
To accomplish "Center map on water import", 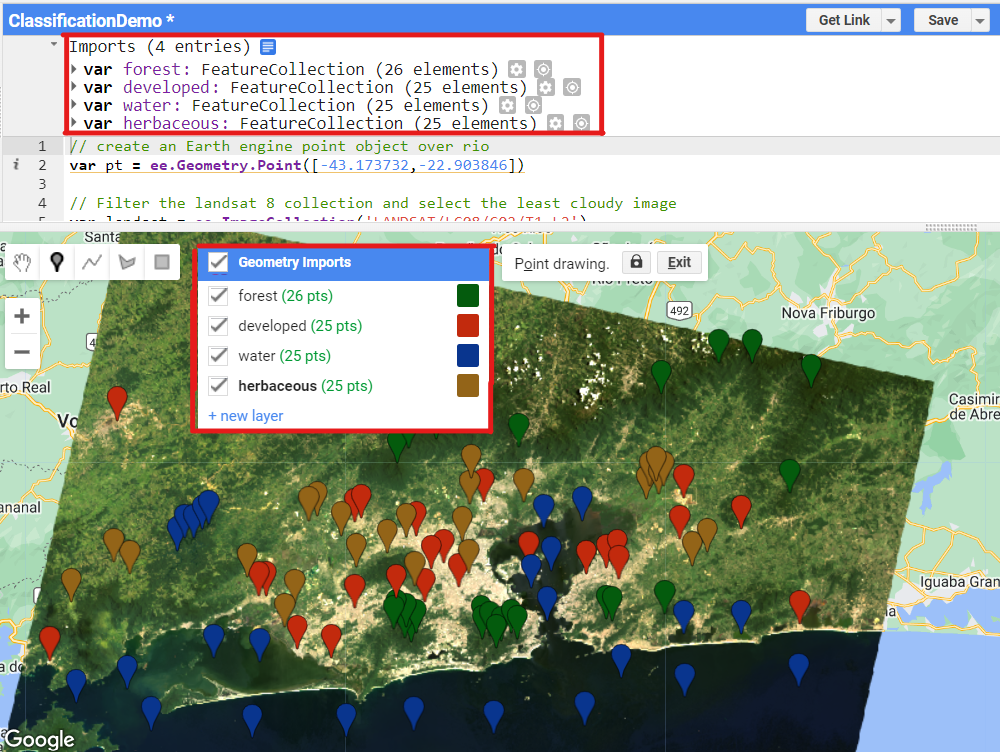I will pyautogui.click(x=533, y=105).
